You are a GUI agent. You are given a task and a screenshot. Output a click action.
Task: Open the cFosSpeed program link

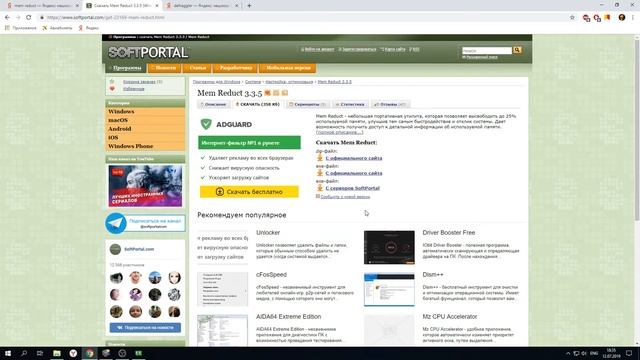click(271, 275)
